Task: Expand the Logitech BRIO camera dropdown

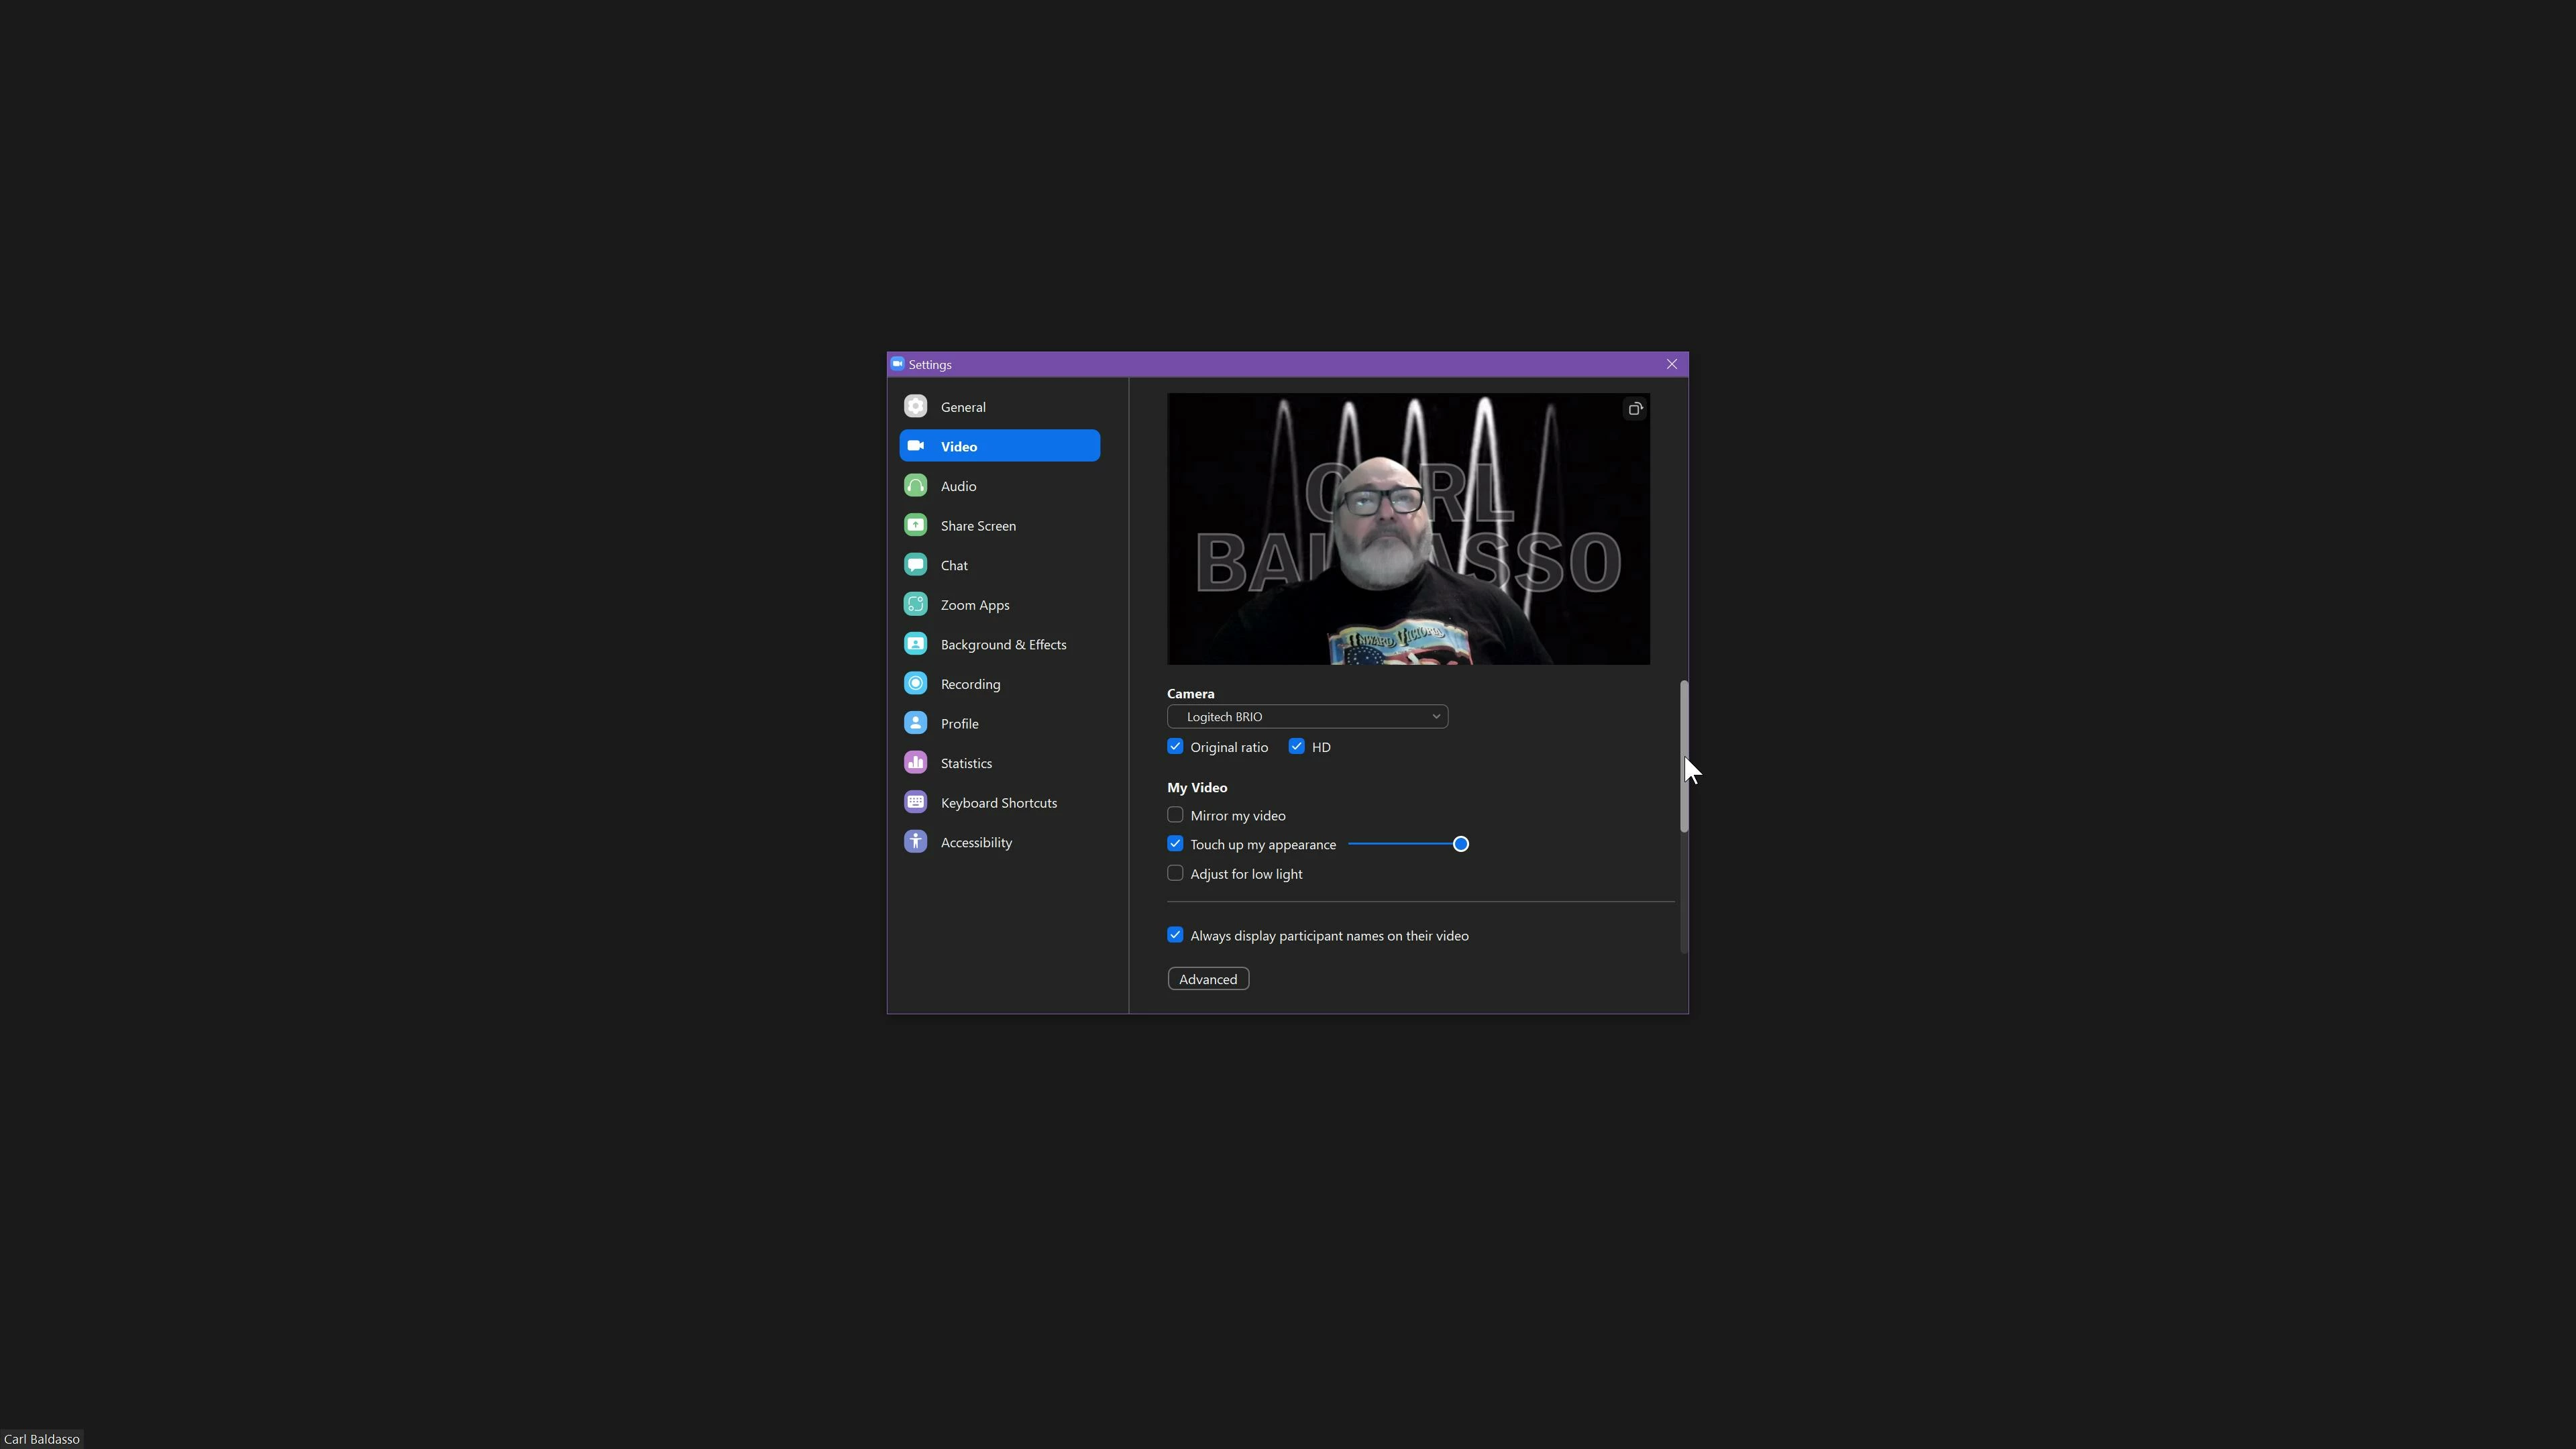Action: pos(1307,717)
